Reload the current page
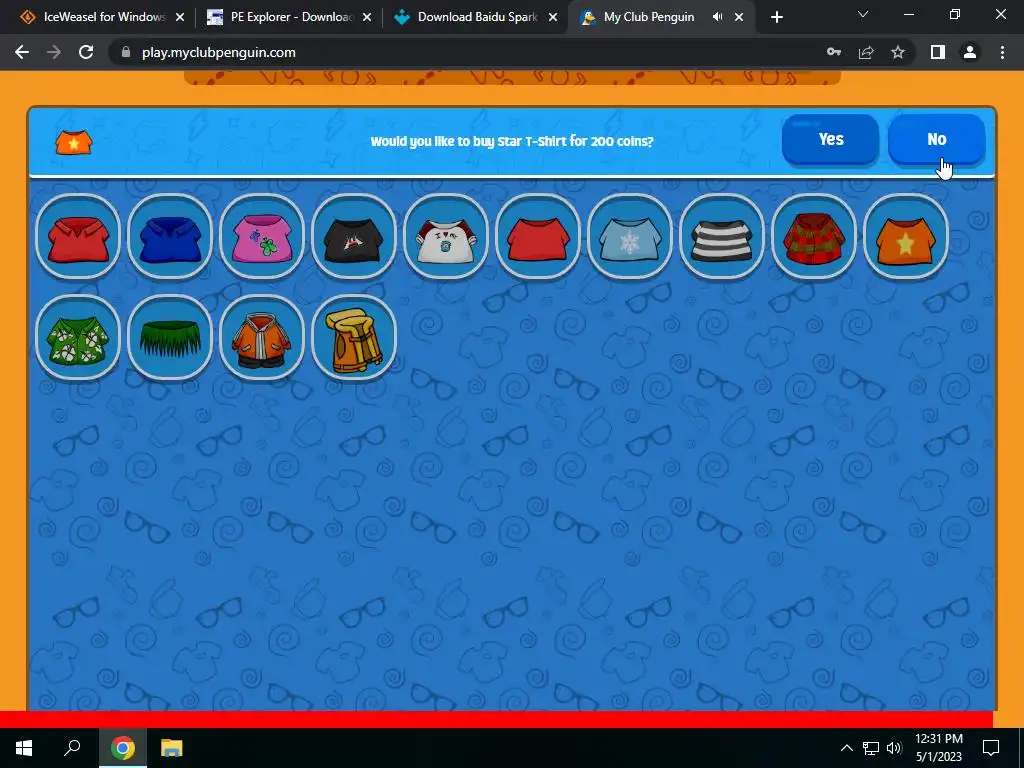 (86, 52)
